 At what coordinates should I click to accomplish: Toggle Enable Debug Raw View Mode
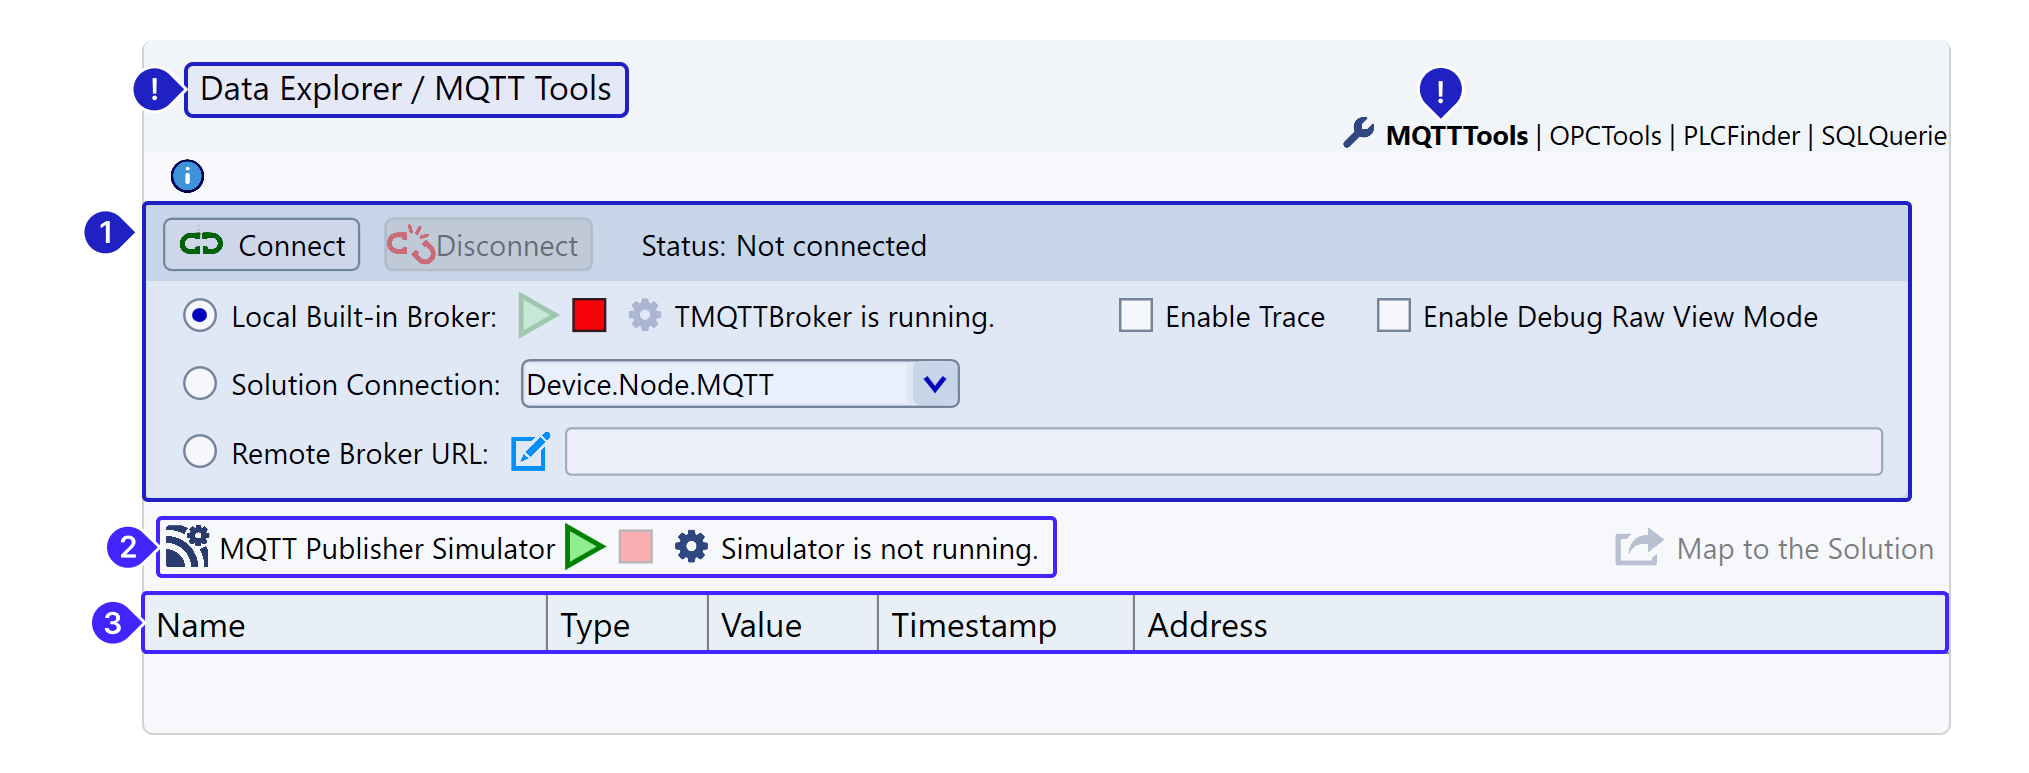coord(1393,316)
